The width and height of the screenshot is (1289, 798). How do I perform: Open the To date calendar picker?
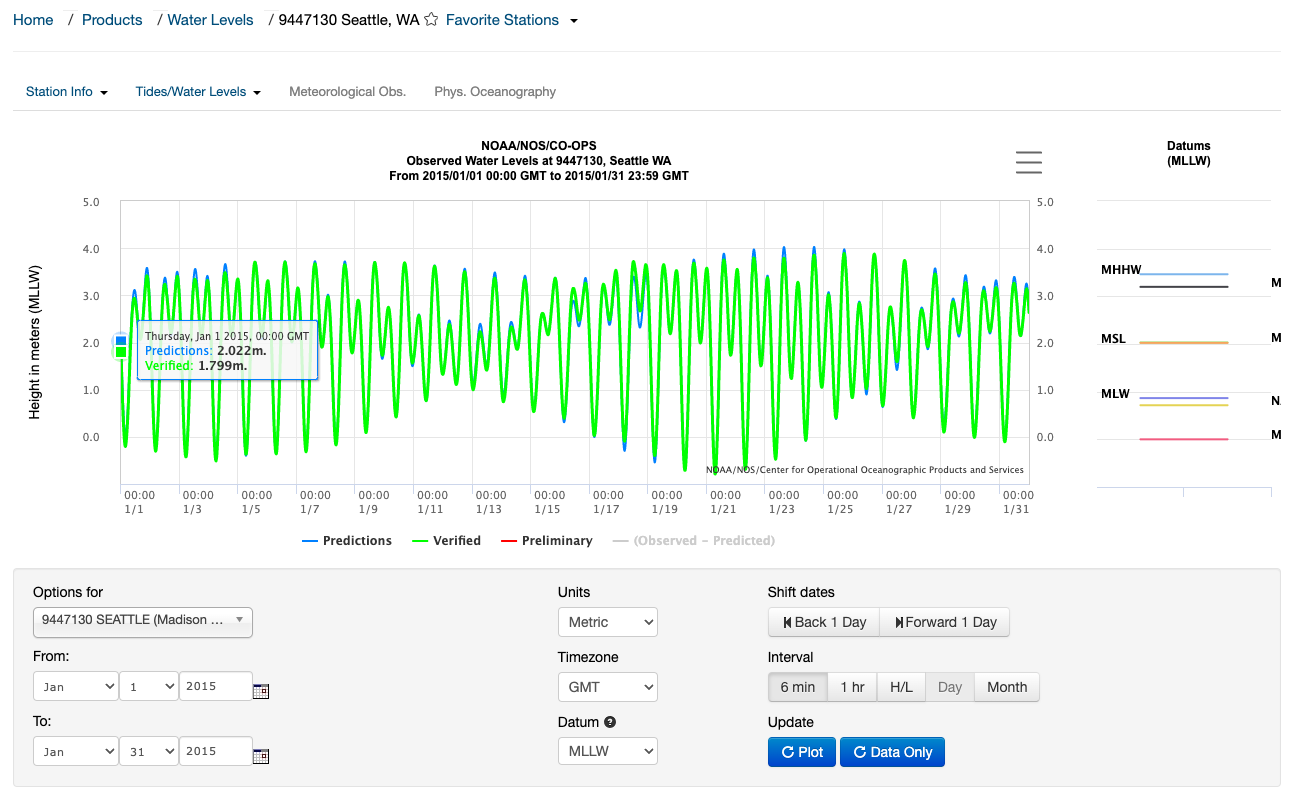tap(261, 755)
